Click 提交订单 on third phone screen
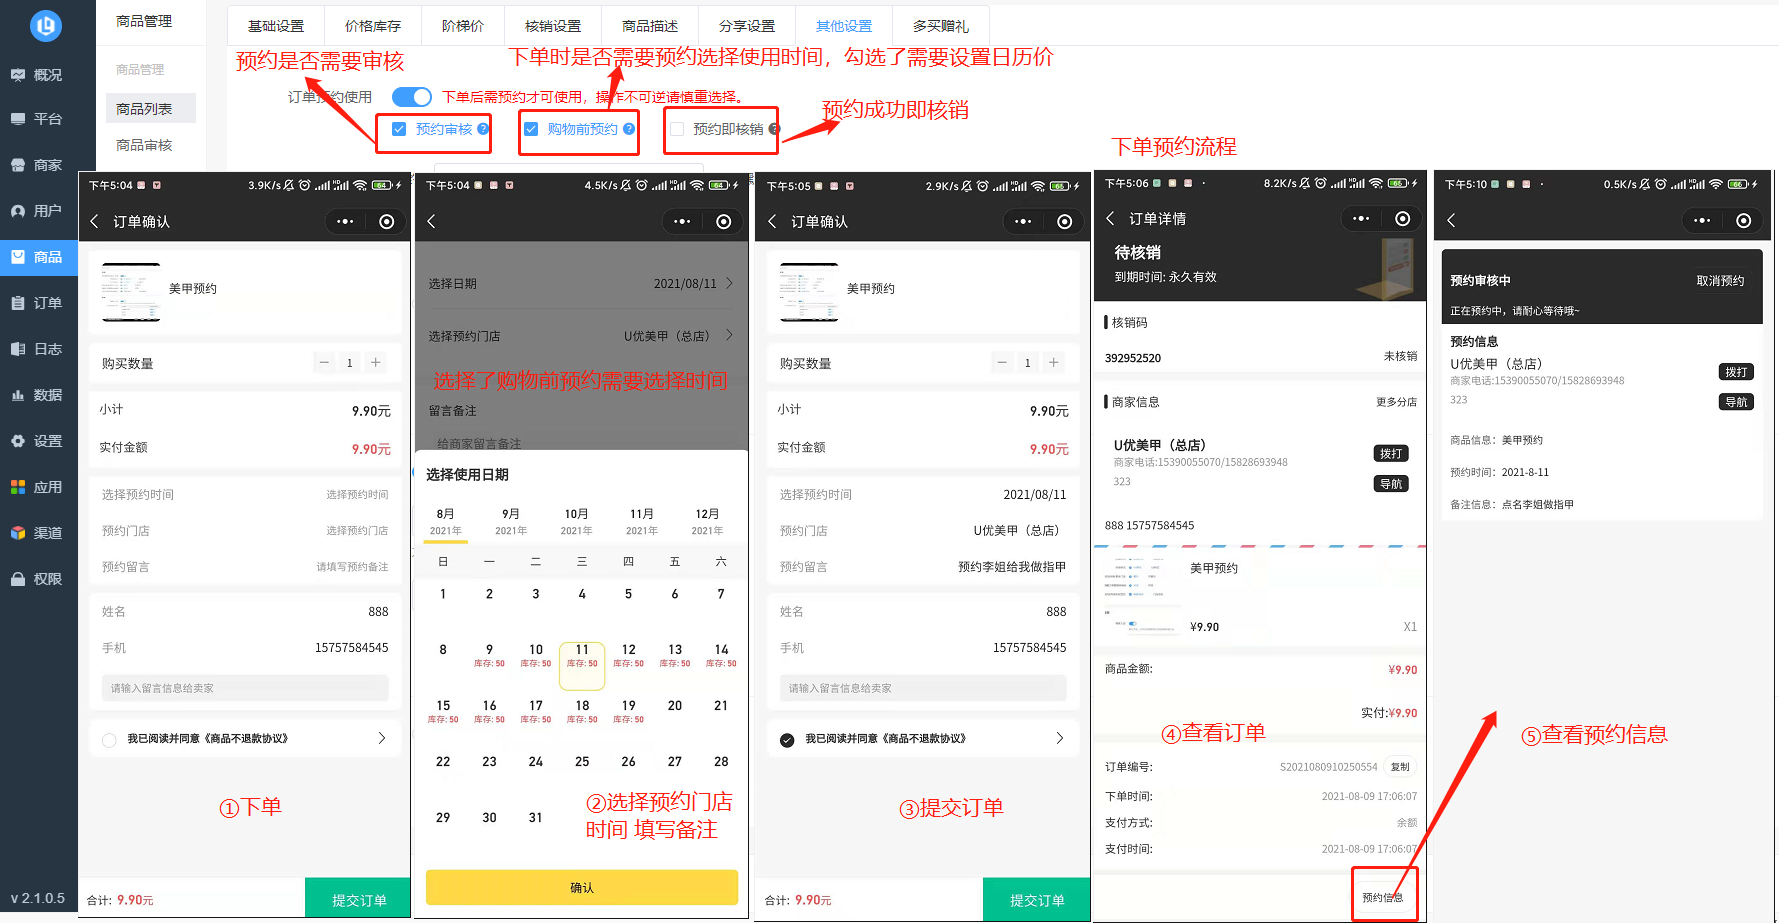Image resolution: width=1779 pixels, height=923 pixels. [x=1037, y=899]
